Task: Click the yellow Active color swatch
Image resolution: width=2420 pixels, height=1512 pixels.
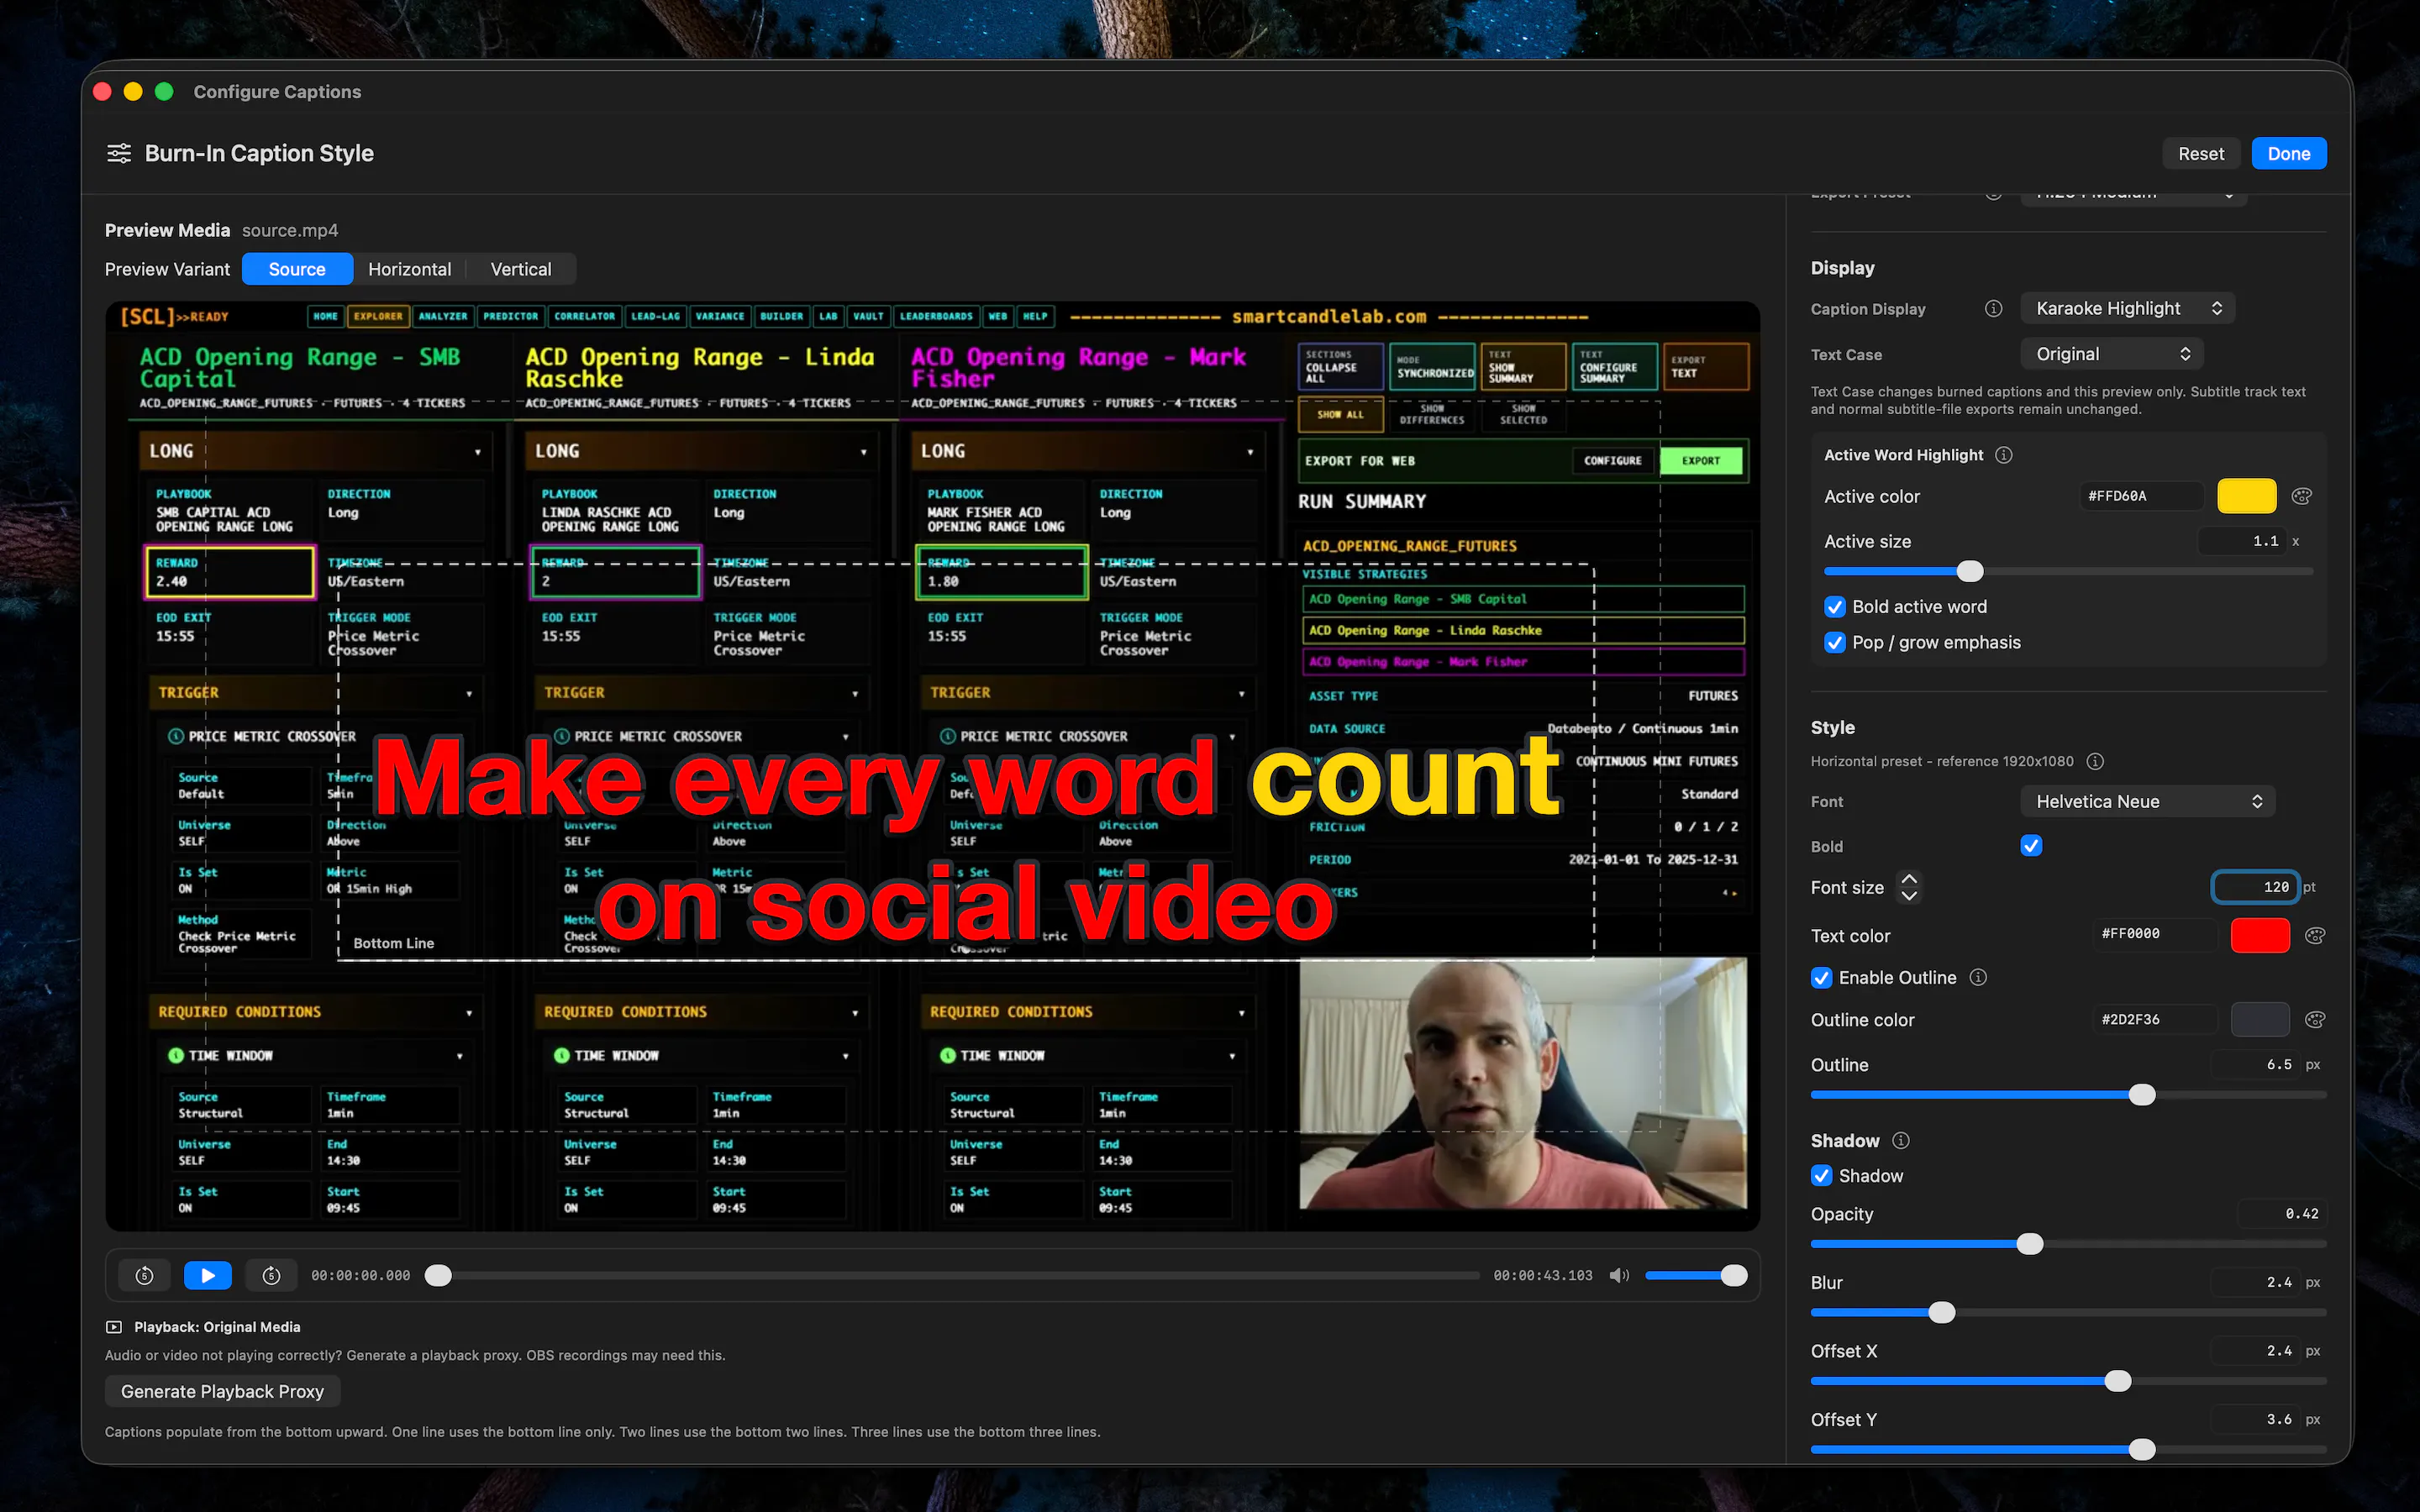Action: click(2247, 496)
